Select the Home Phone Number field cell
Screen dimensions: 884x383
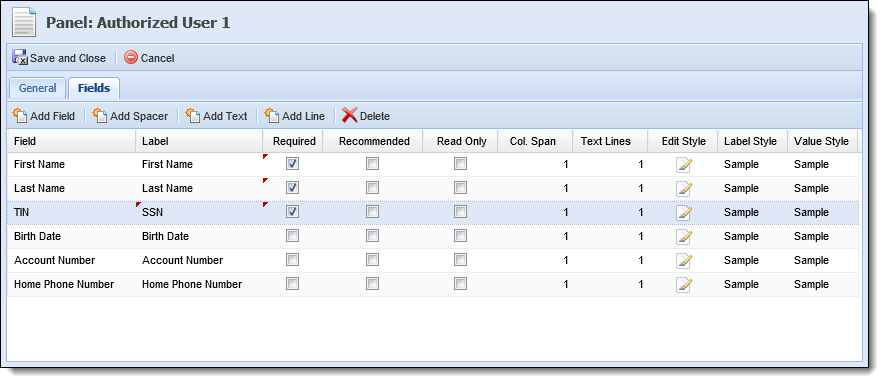pos(71,284)
